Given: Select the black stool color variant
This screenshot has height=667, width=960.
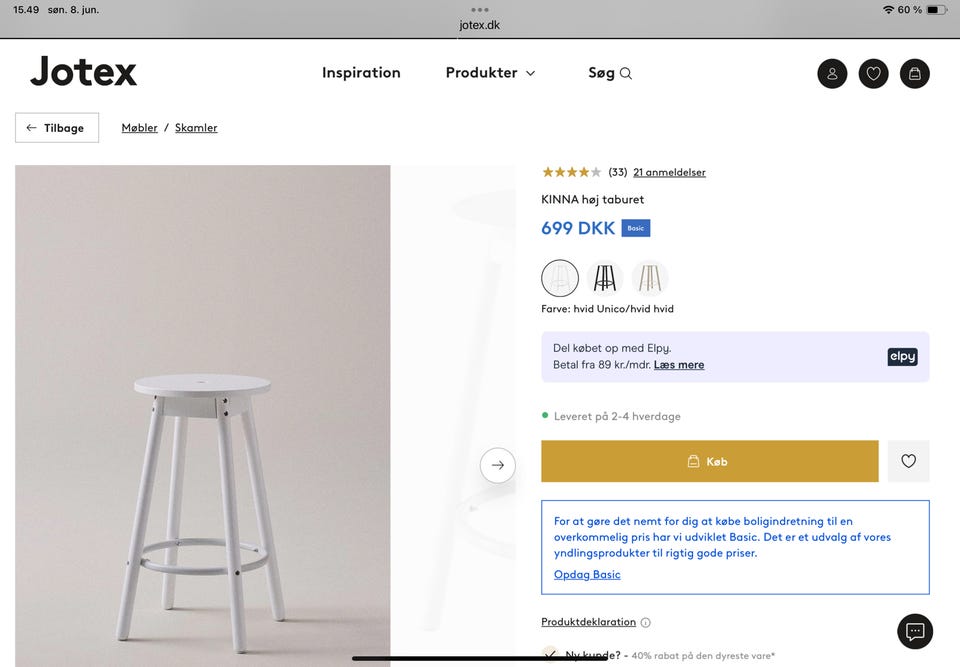Looking at the screenshot, I should point(605,278).
